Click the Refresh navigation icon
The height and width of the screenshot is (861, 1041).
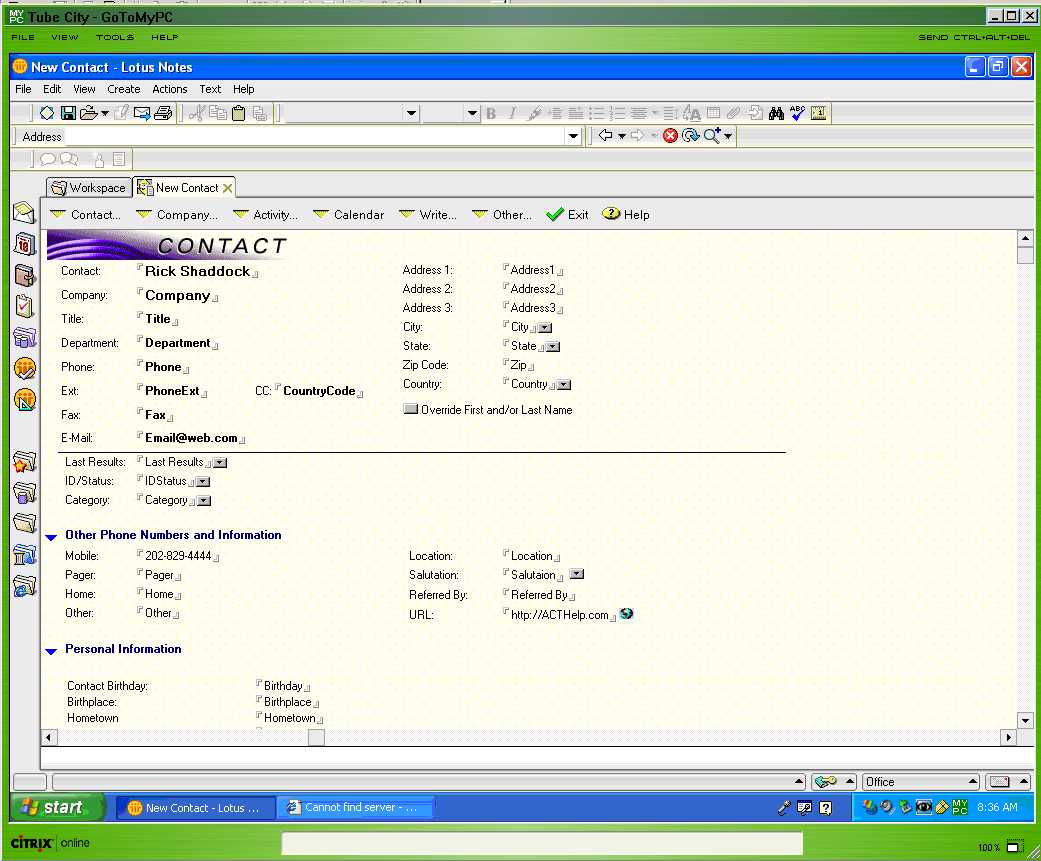tap(691, 136)
